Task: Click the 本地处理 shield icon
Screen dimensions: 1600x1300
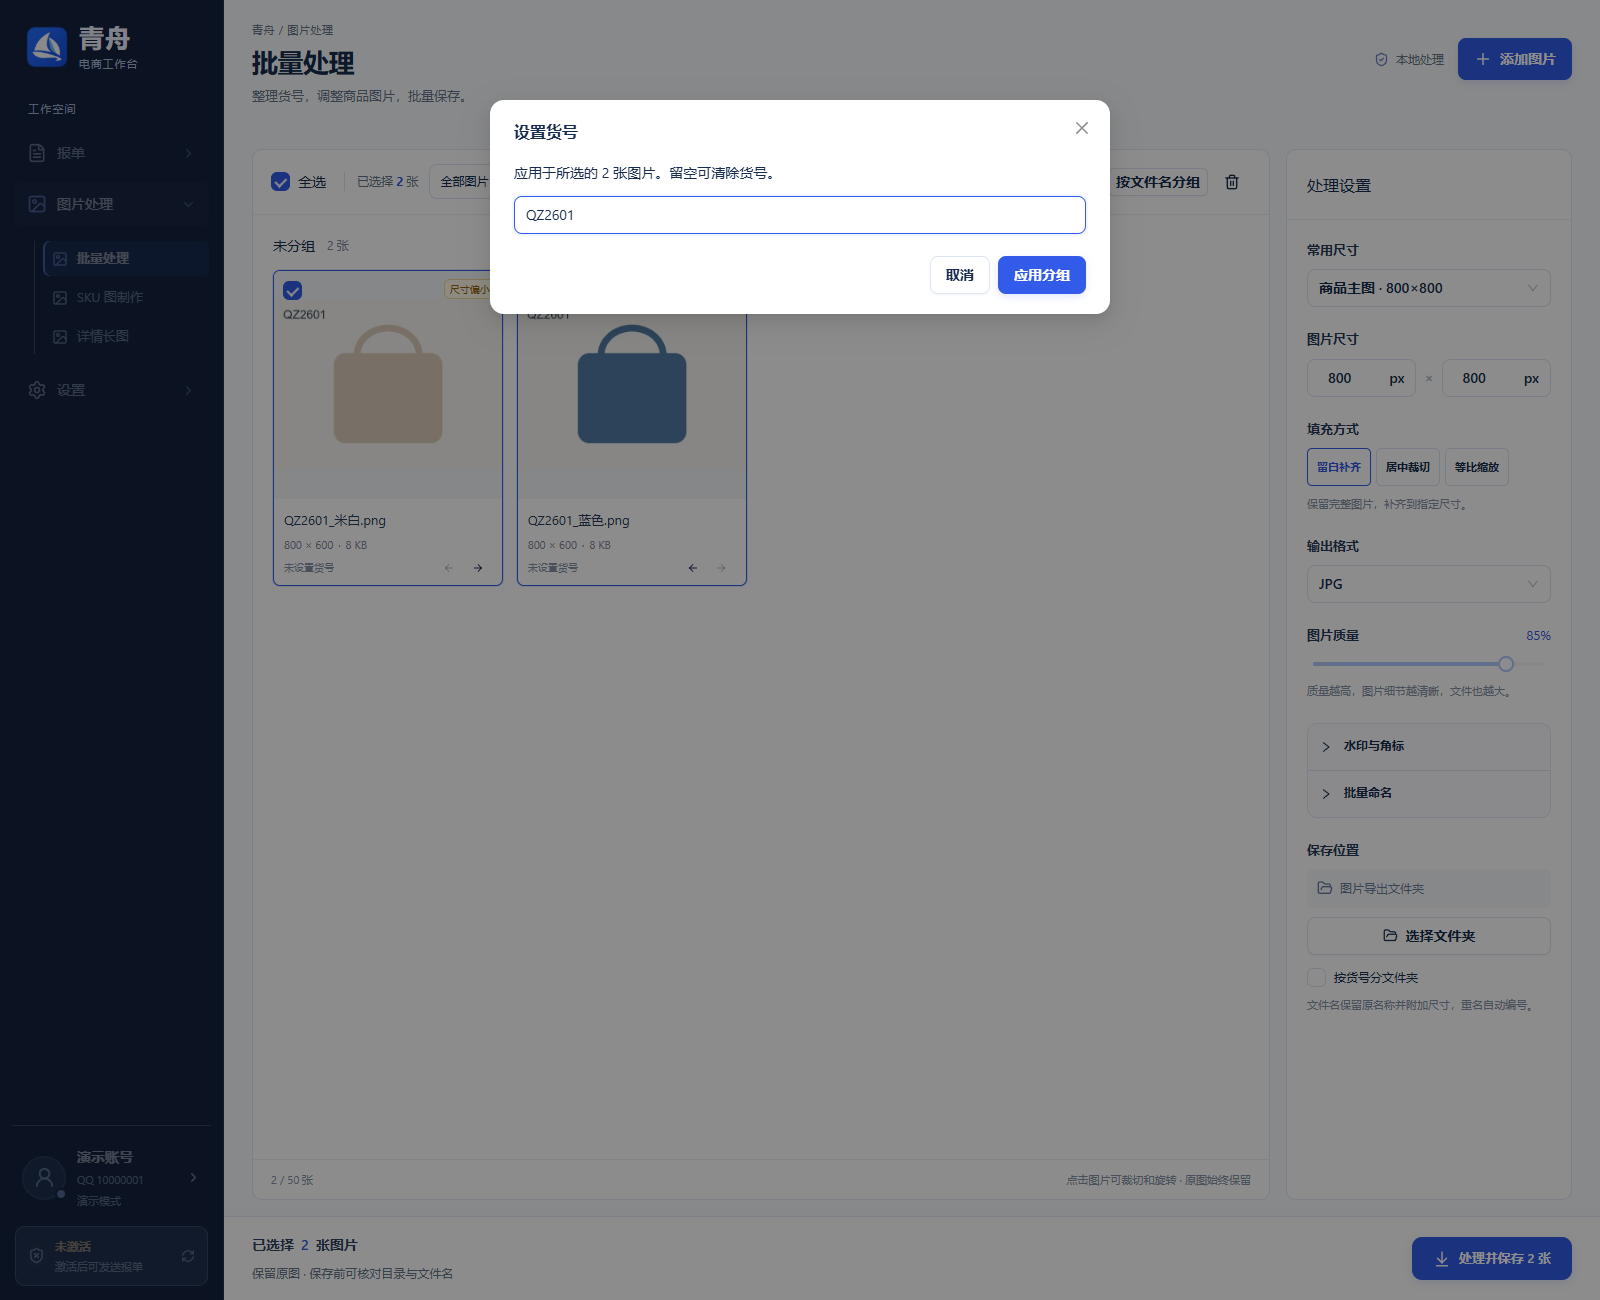Action: [1381, 60]
